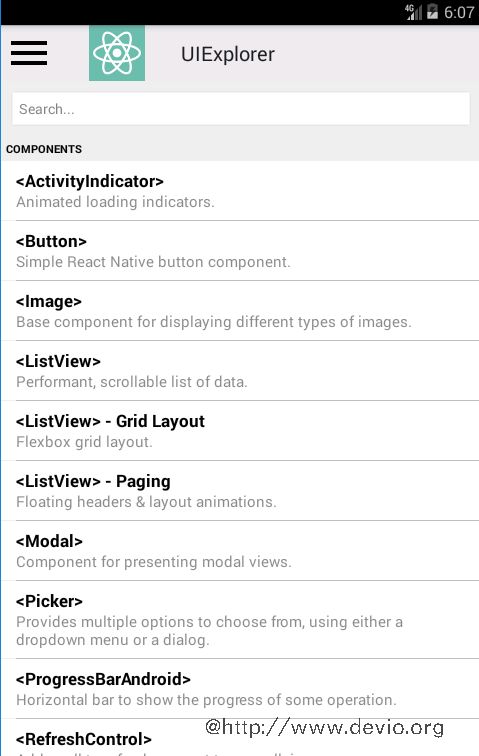The height and width of the screenshot is (756, 479).
Task: Open the Button component example
Action: point(240,251)
